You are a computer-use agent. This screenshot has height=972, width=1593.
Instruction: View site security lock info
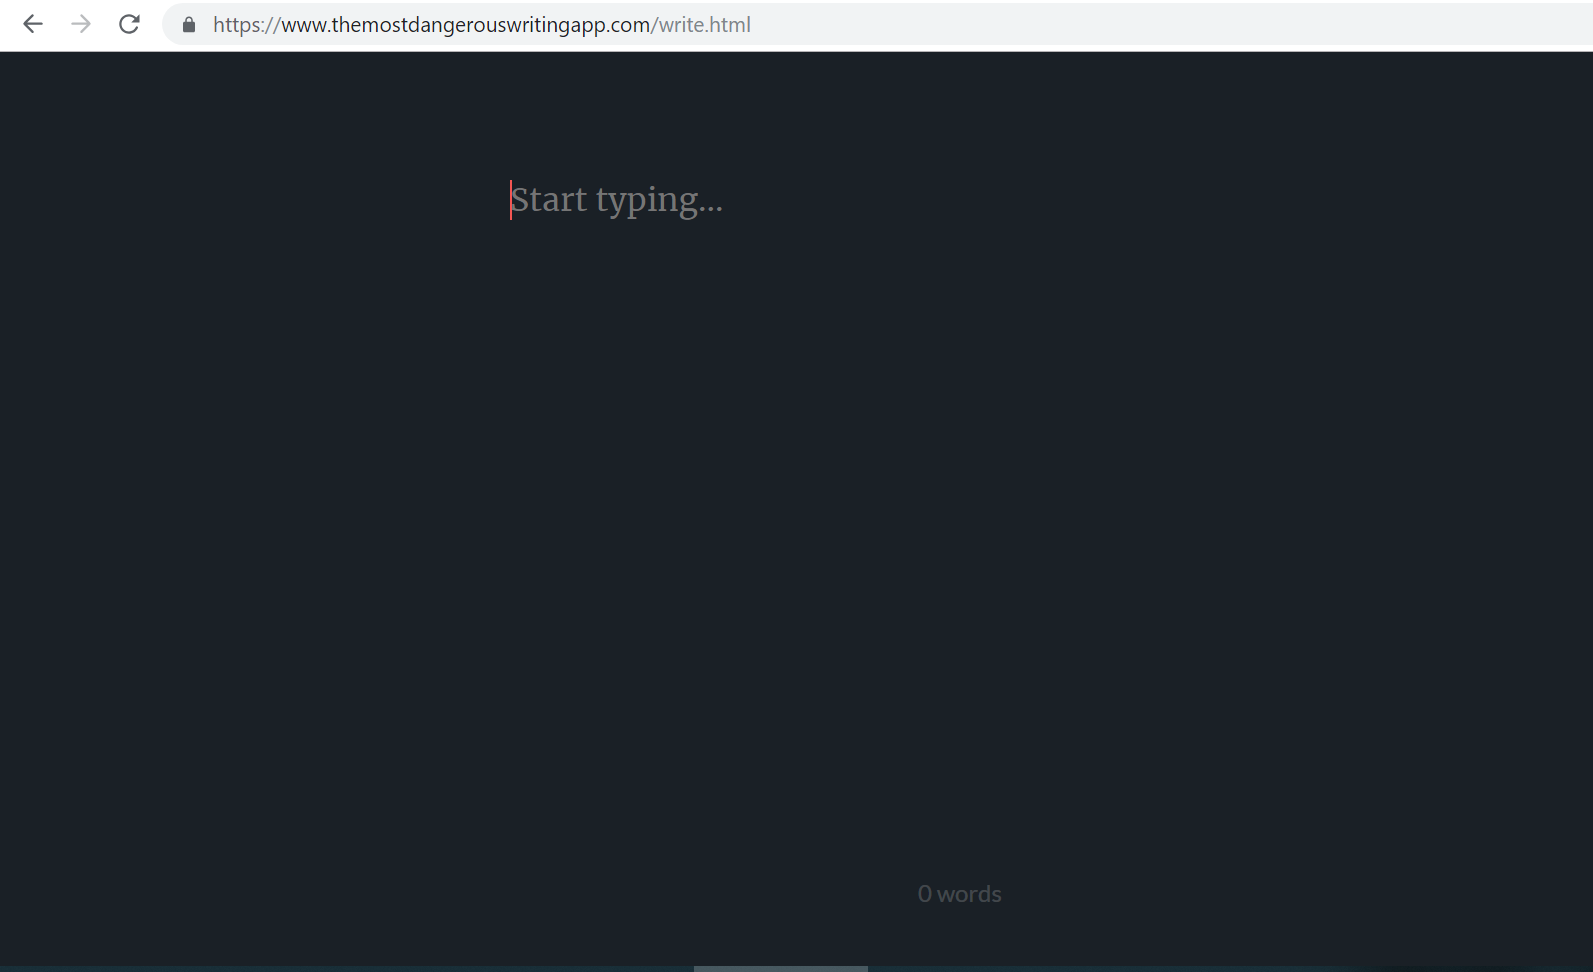point(189,25)
